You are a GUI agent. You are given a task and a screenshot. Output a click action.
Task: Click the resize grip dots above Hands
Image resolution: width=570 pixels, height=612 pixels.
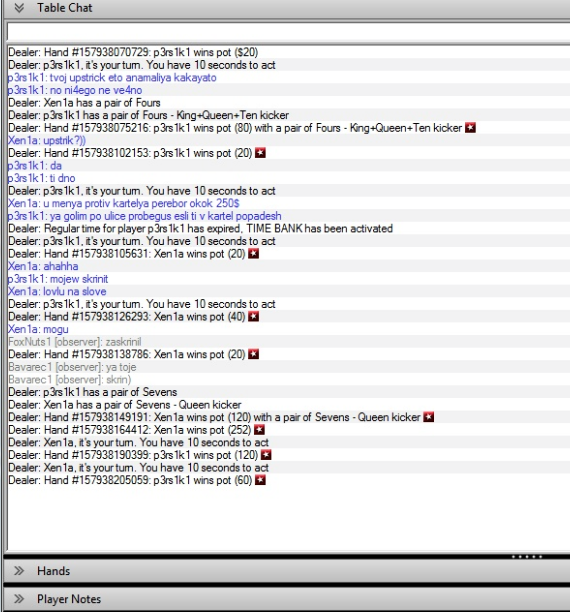(x=527, y=557)
